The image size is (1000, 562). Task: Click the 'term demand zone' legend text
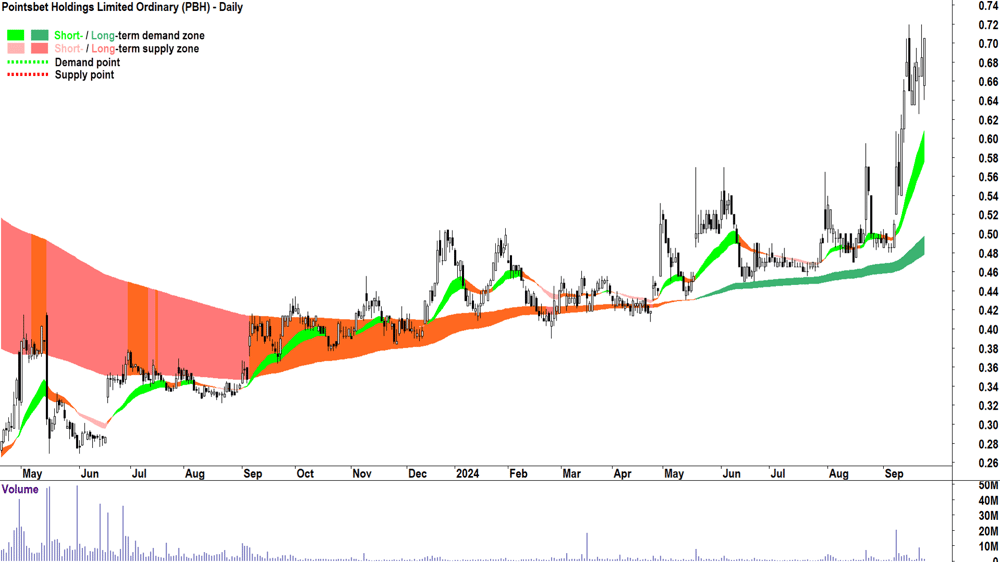click(x=160, y=36)
